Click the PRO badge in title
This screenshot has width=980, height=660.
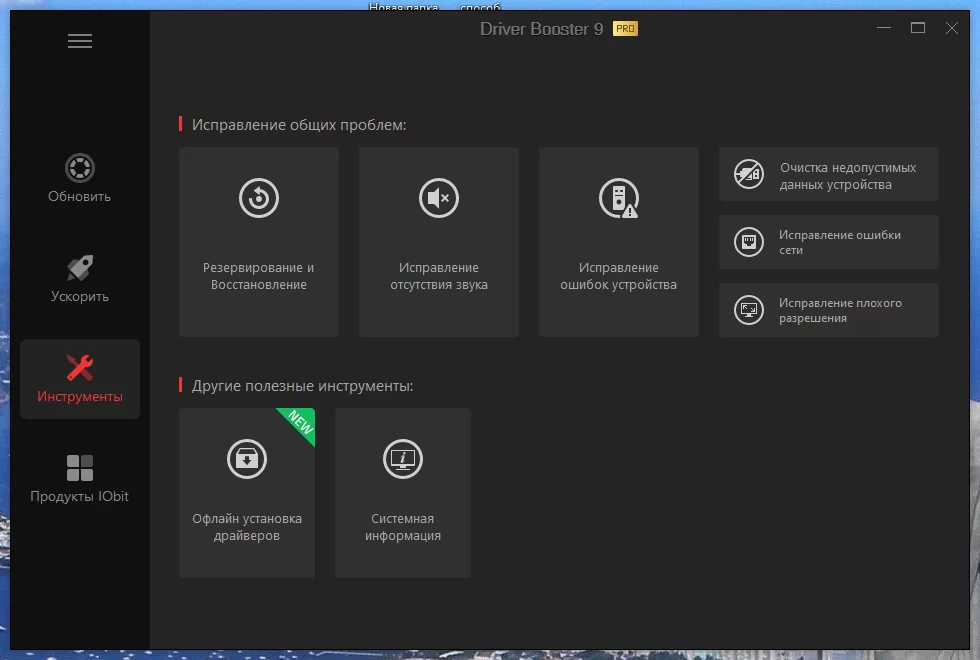pyautogui.click(x=625, y=29)
